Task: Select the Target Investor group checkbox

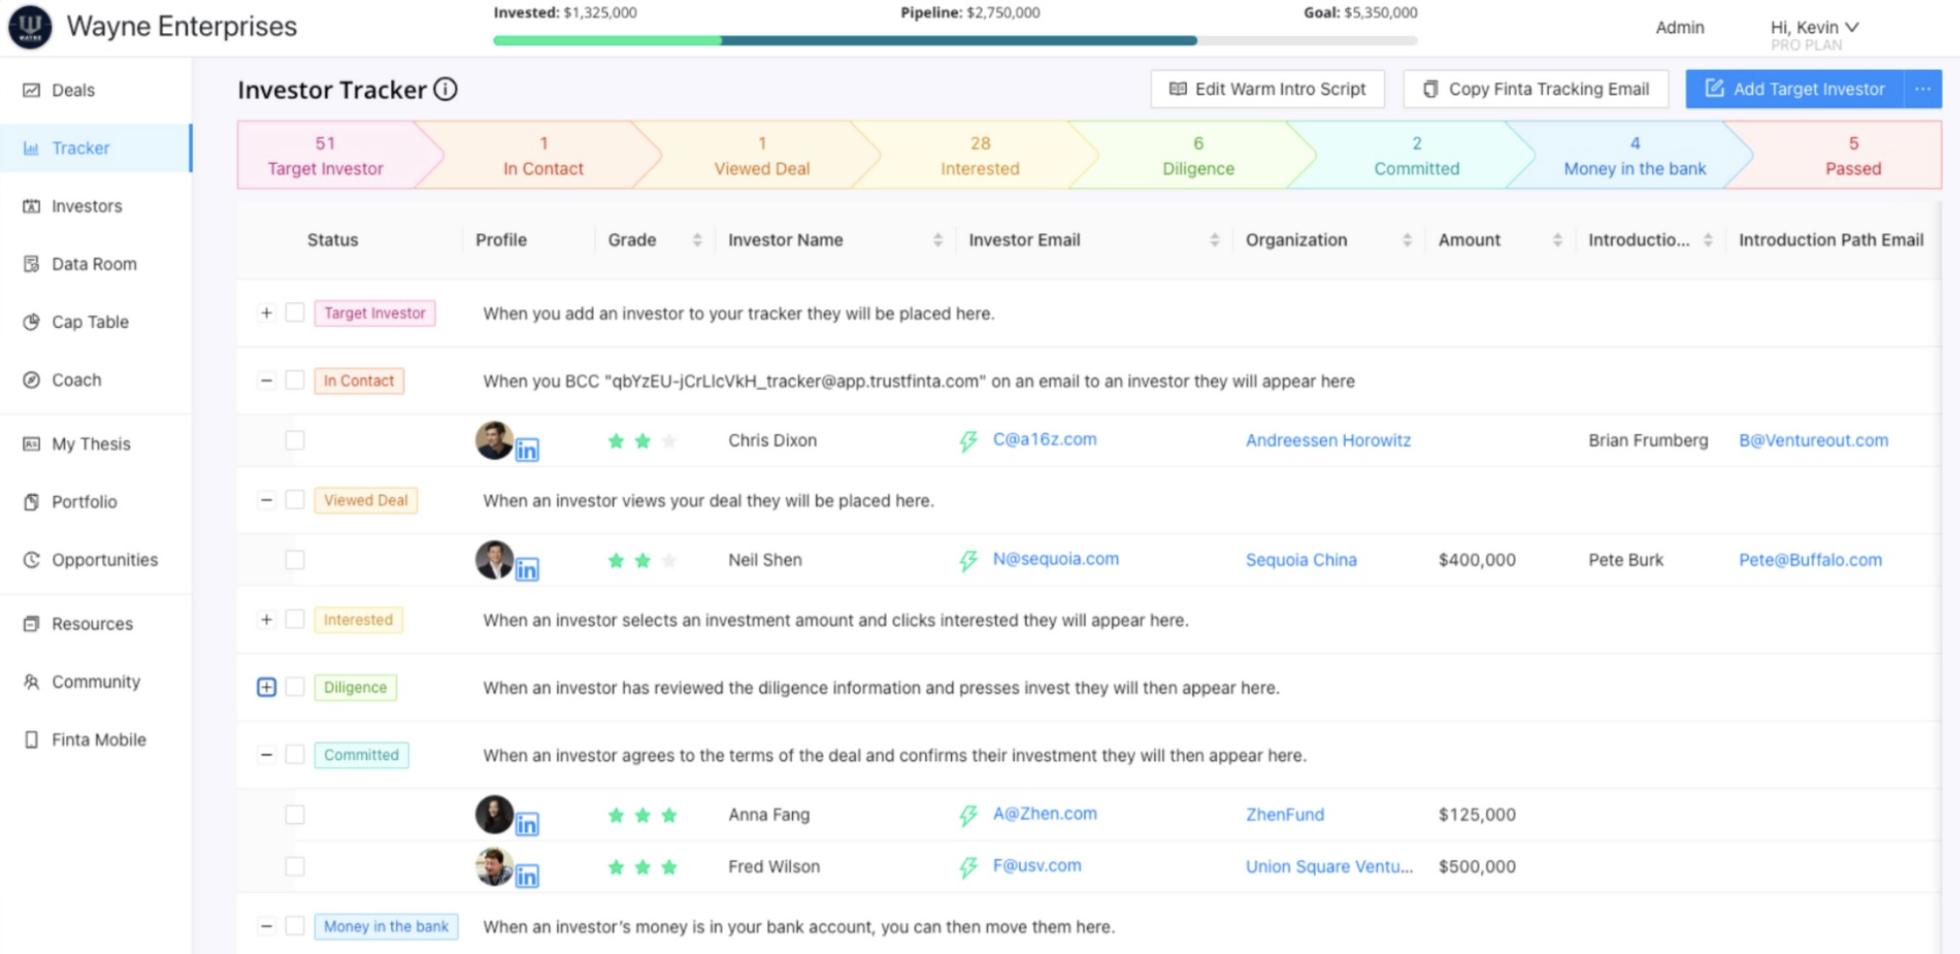Action: (x=295, y=313)
